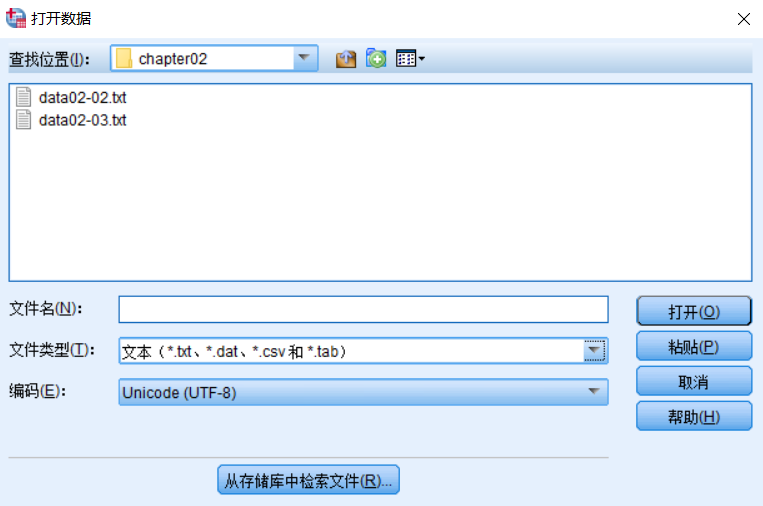Close the 打开数据 dialog
The width and height of the screenshot is (763, 506).
coord(744,19)
